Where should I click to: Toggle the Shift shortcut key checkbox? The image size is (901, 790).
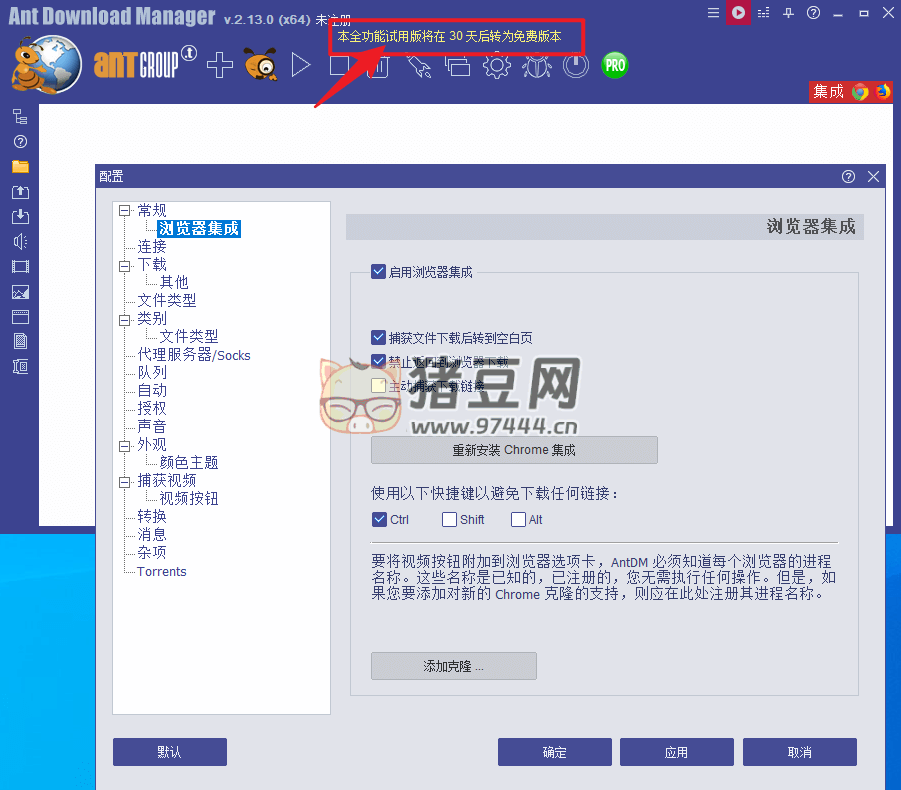click(x=450, y=519)
